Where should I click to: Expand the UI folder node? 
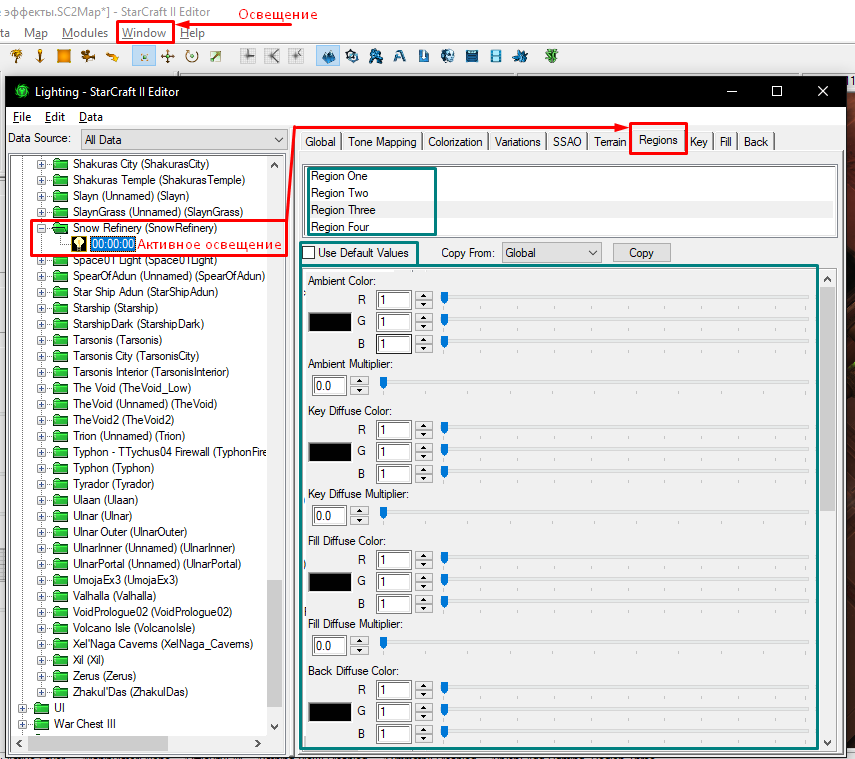point(22,708)
